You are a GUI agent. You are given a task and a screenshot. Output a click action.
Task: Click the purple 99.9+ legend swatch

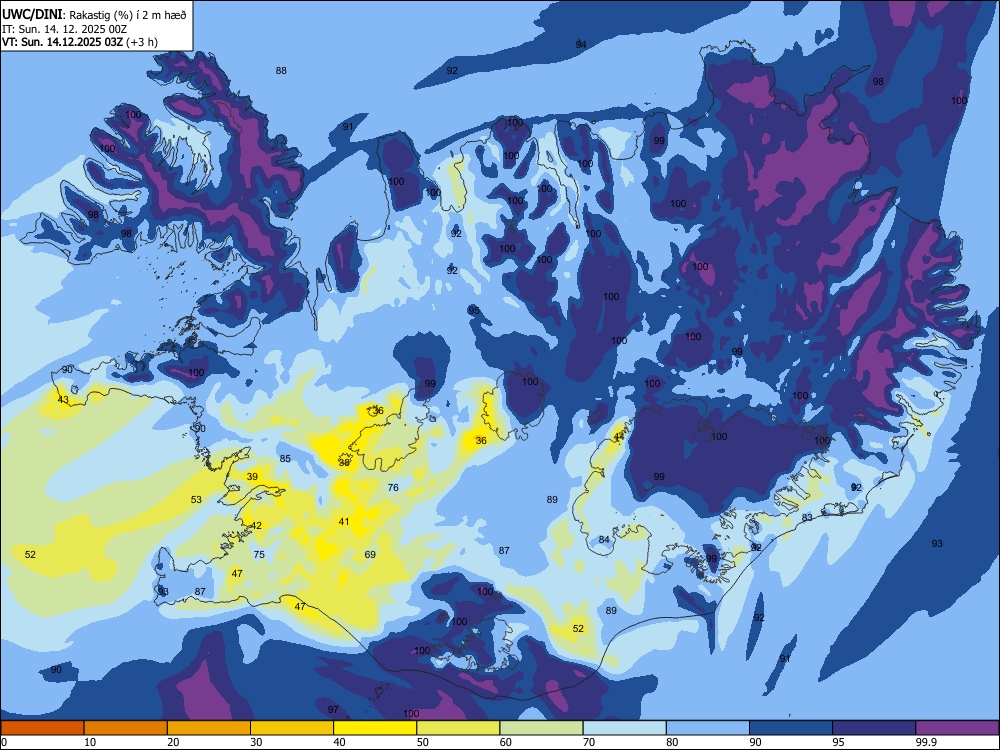[957, 728]
